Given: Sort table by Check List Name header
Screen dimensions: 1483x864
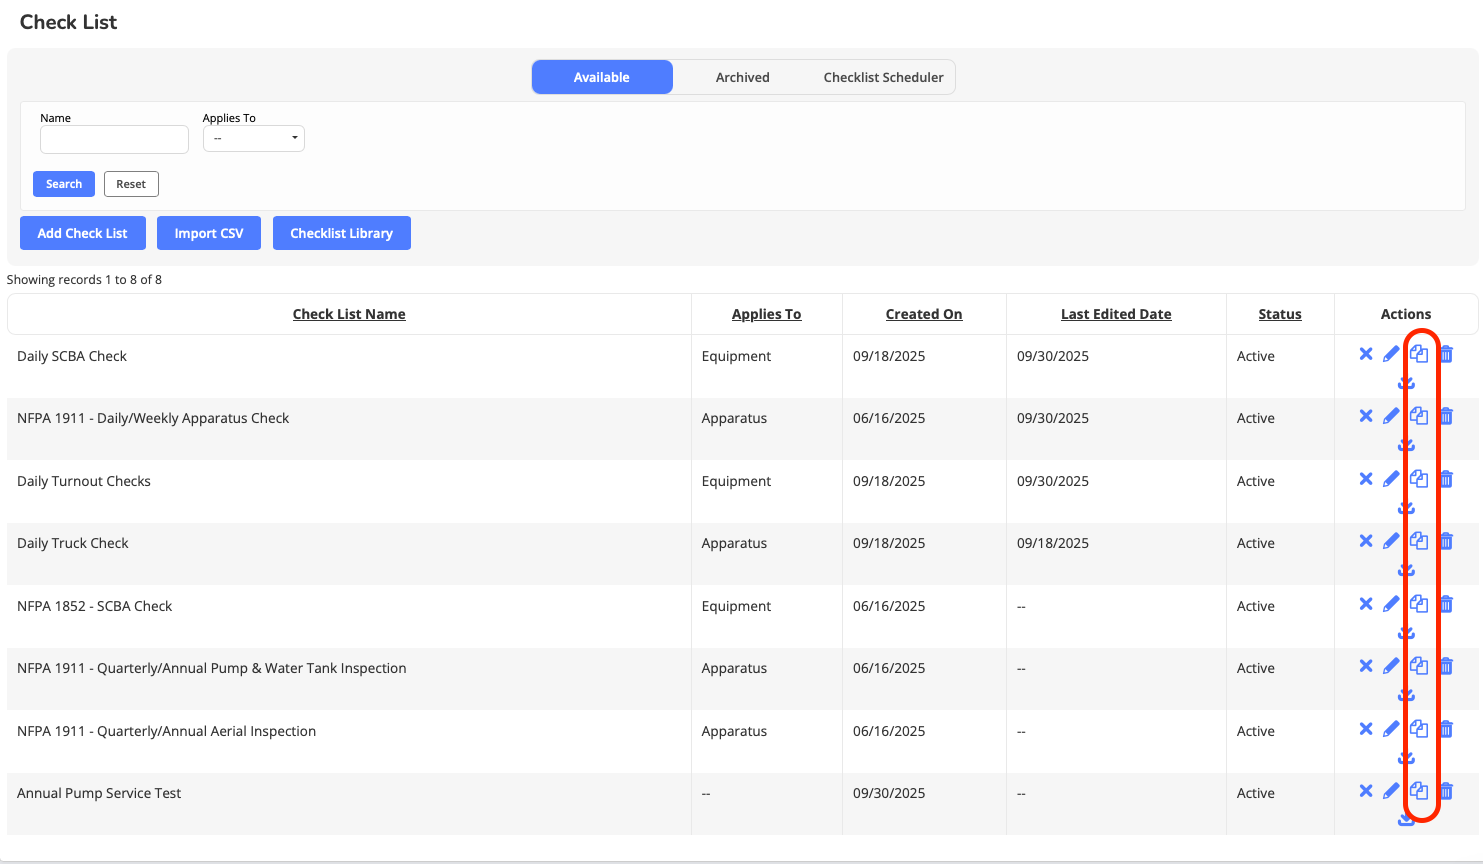Looking at the screenshot, I should [x=349, y=314].
